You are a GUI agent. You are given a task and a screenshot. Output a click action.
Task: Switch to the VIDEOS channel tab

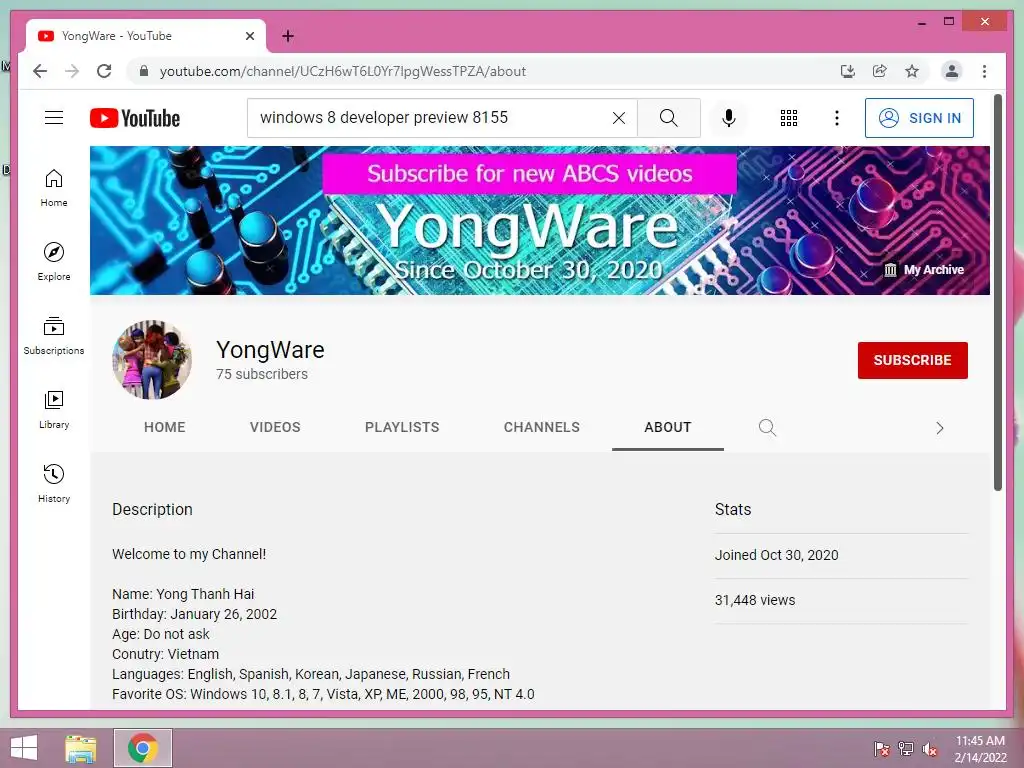pyautogui.click(x=275, y=427)
